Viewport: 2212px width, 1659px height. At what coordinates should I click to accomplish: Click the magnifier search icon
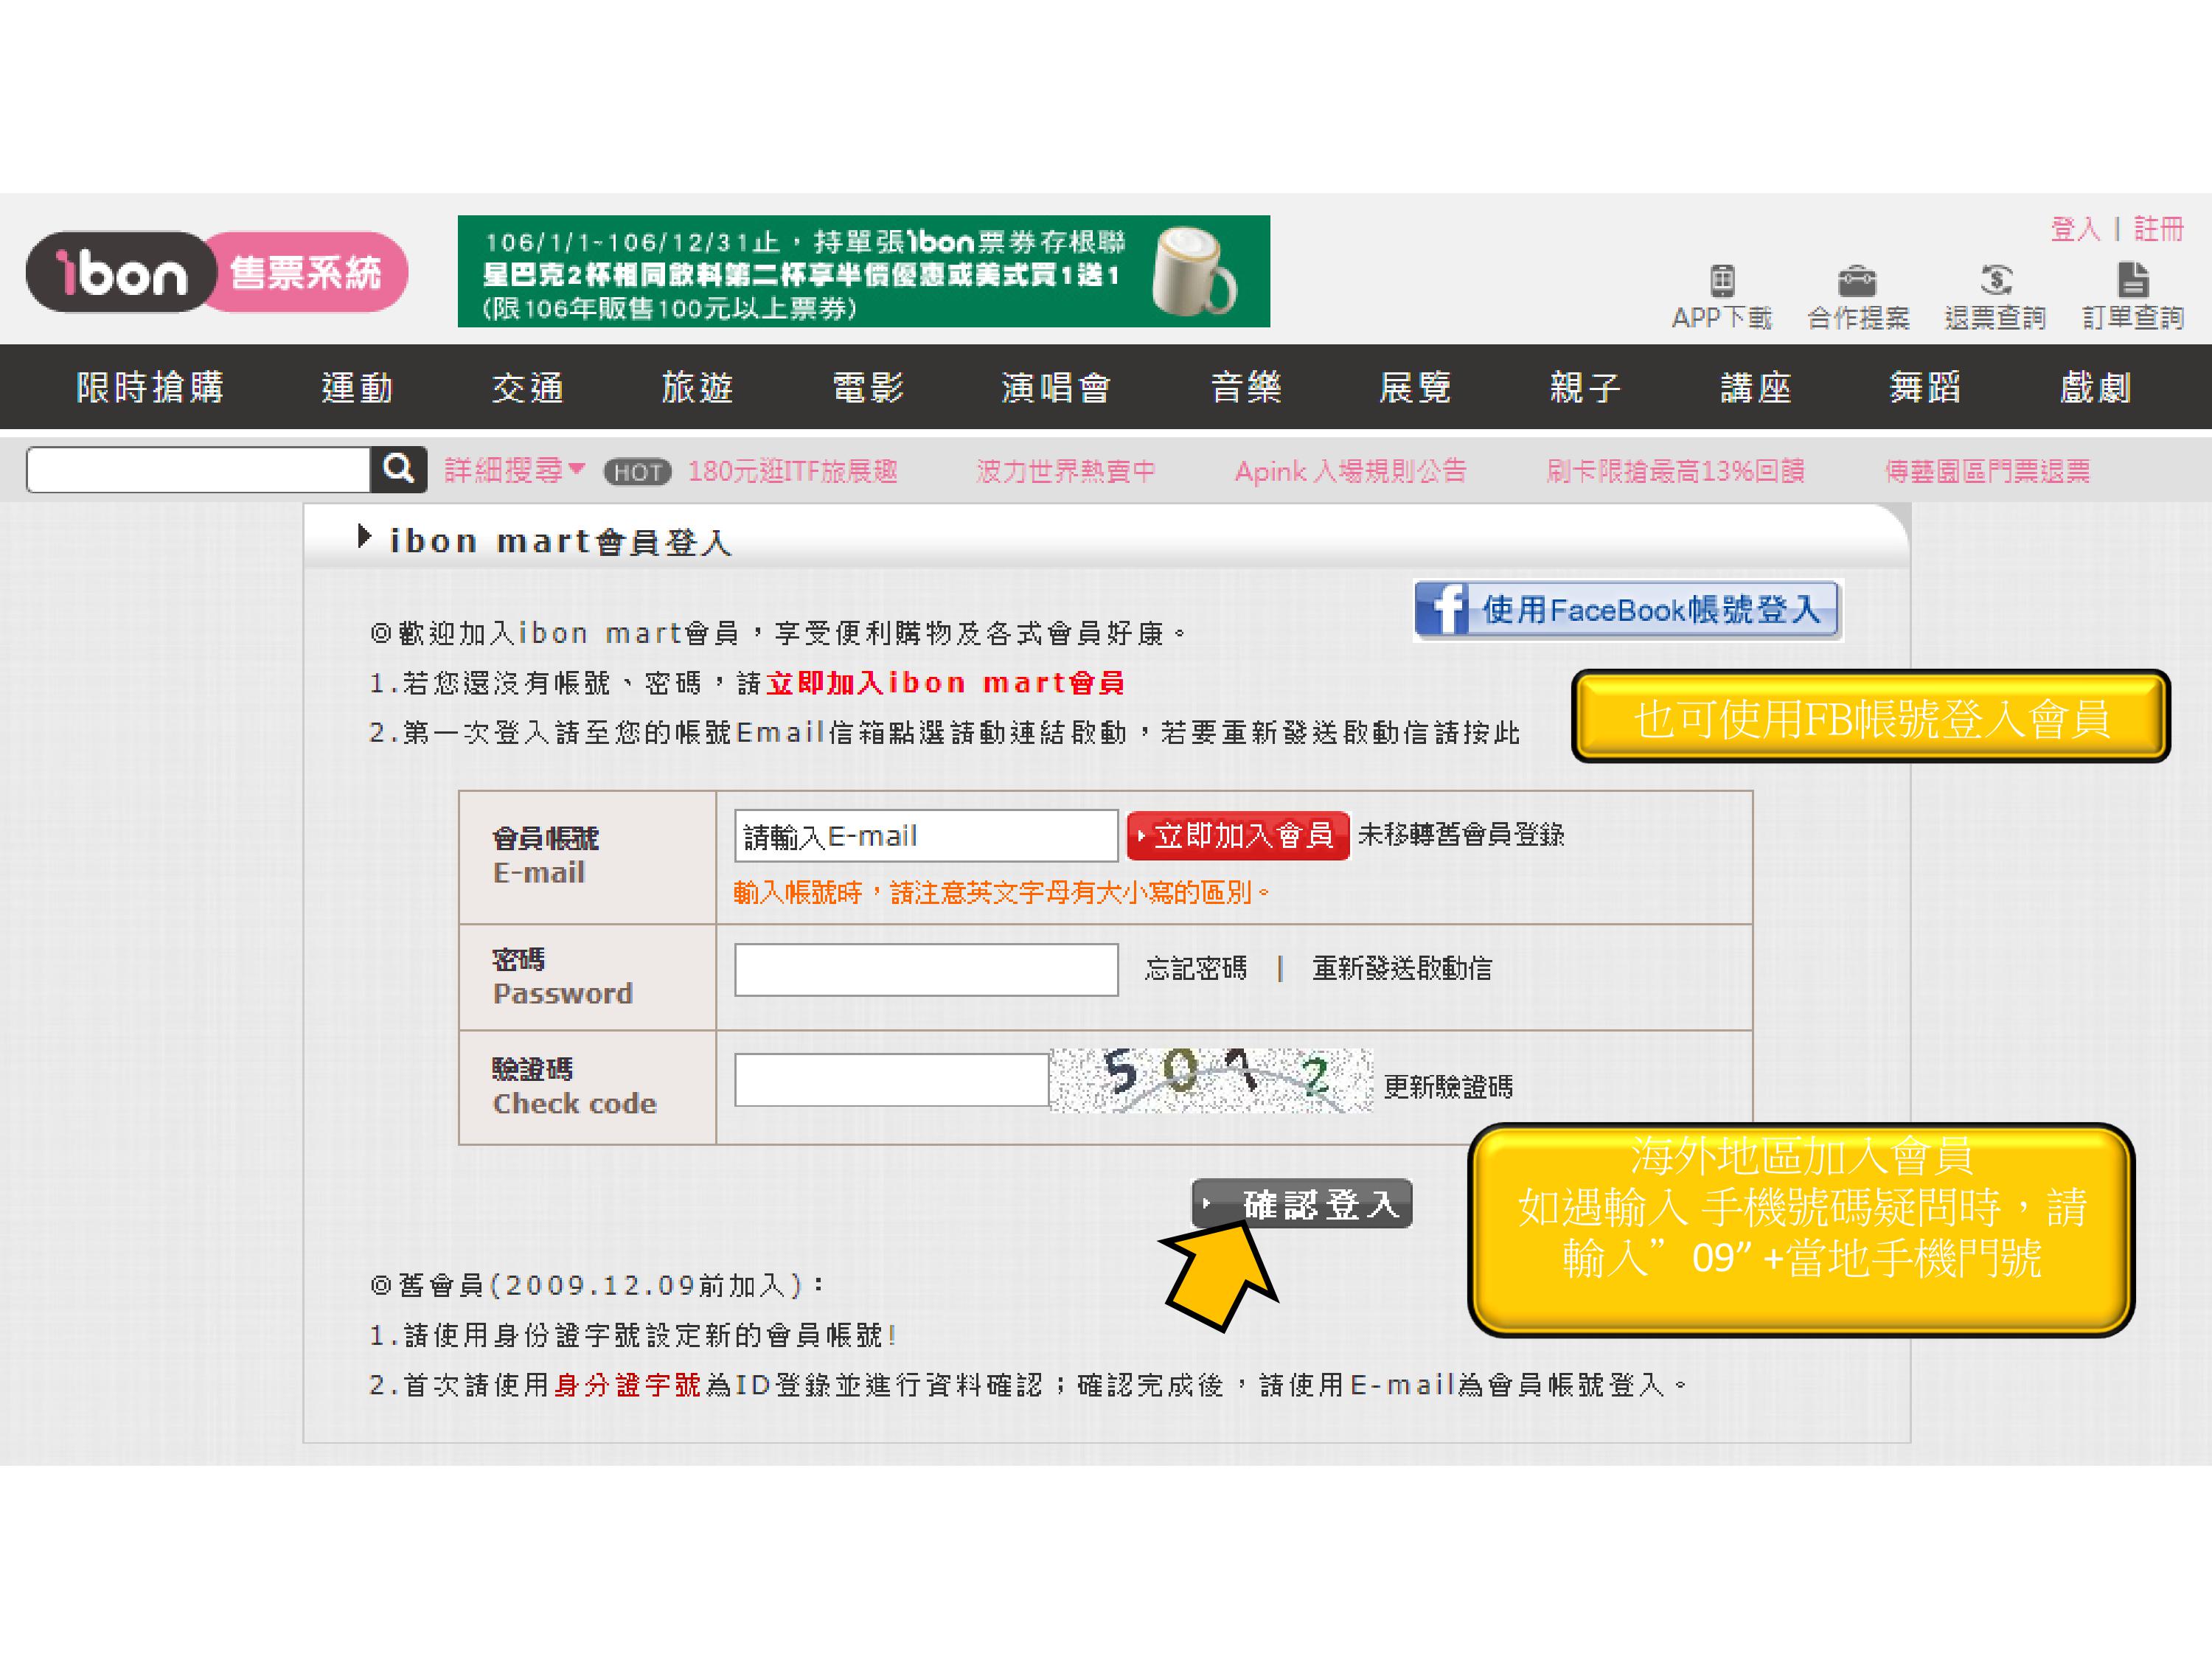pyautogui.click(x=398, y=469)
